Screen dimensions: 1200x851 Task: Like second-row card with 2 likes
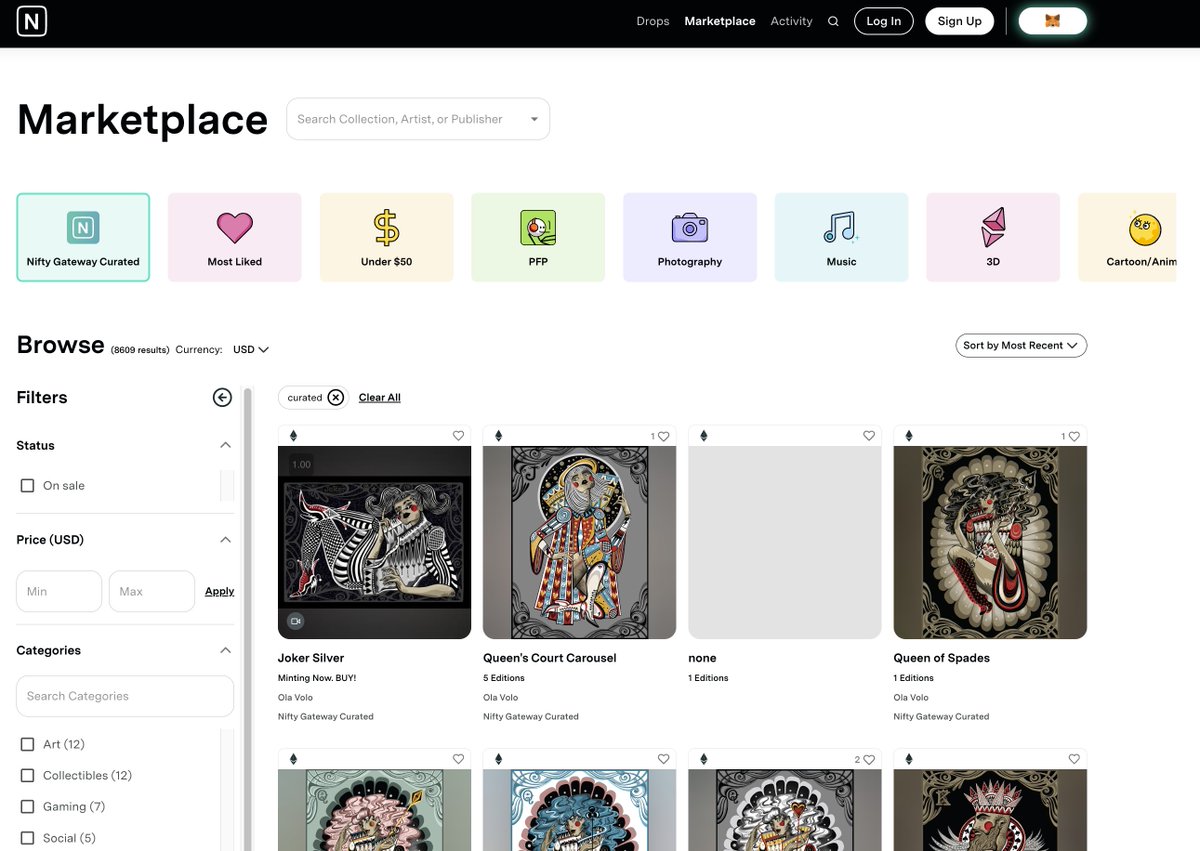click(x=869, y=759)
